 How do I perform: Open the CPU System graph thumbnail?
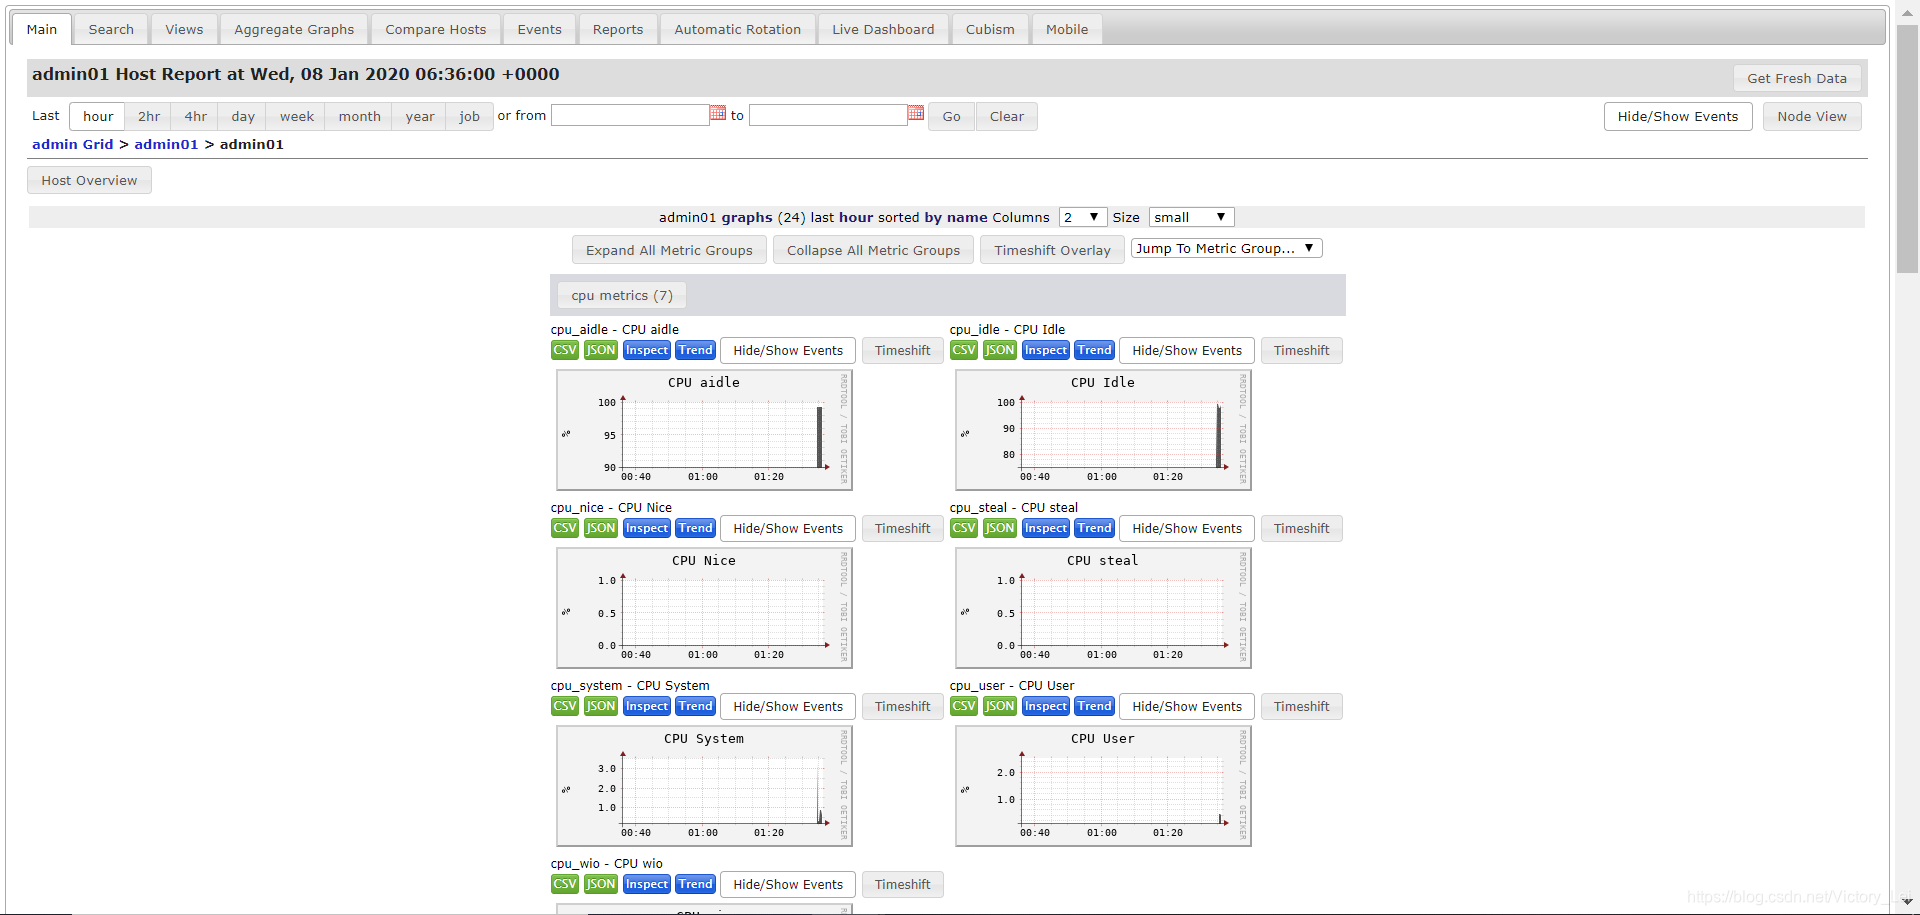[704, 786]
